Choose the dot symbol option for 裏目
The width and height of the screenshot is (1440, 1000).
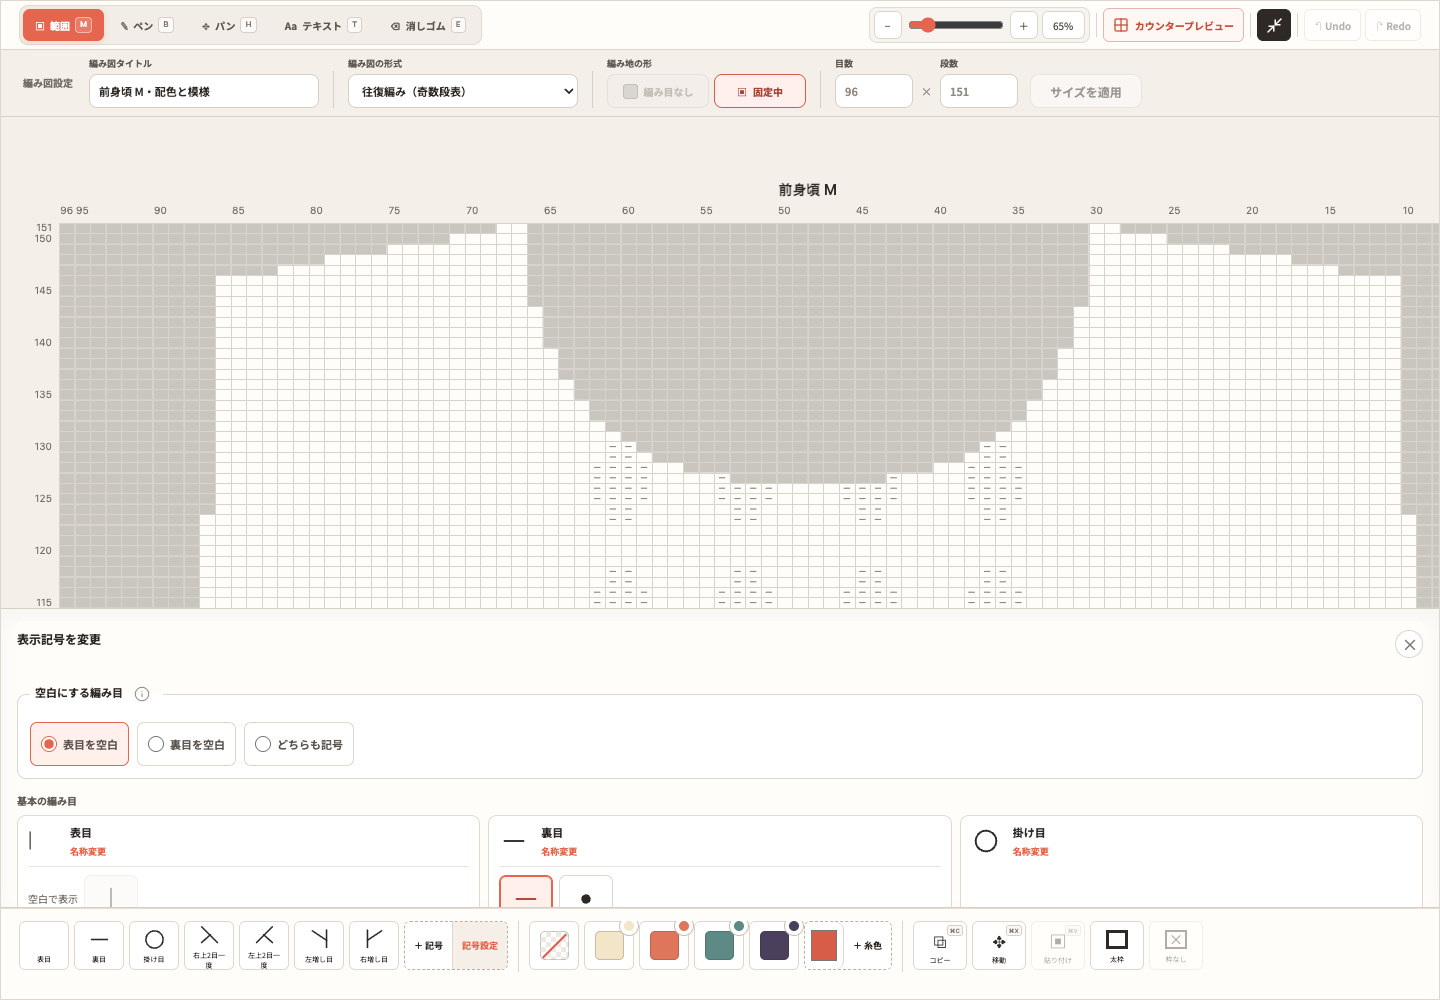coord(586,893)
